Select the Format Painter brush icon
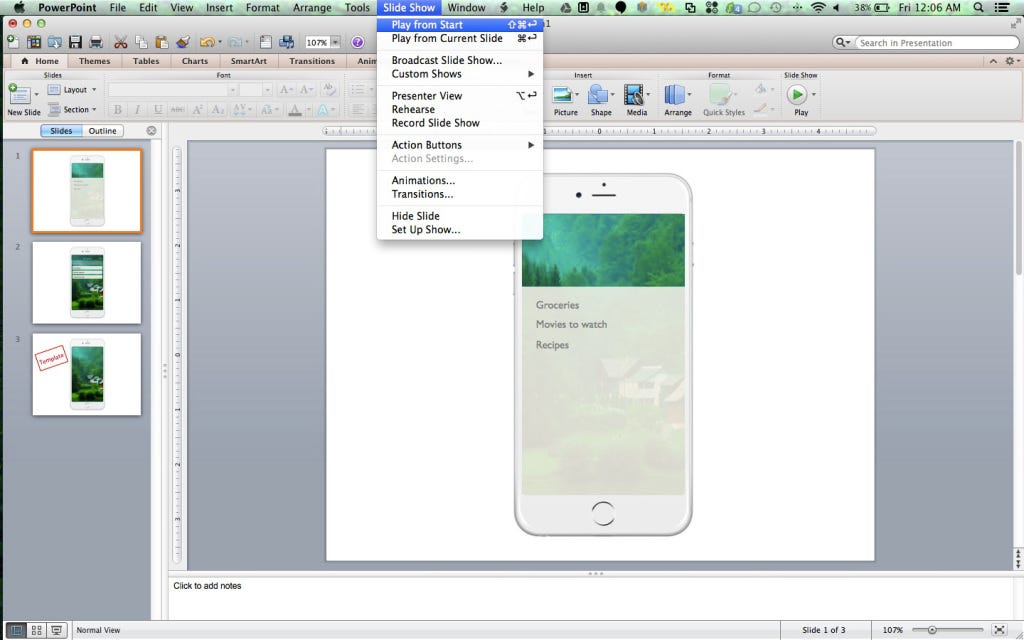 coord(183,42)
